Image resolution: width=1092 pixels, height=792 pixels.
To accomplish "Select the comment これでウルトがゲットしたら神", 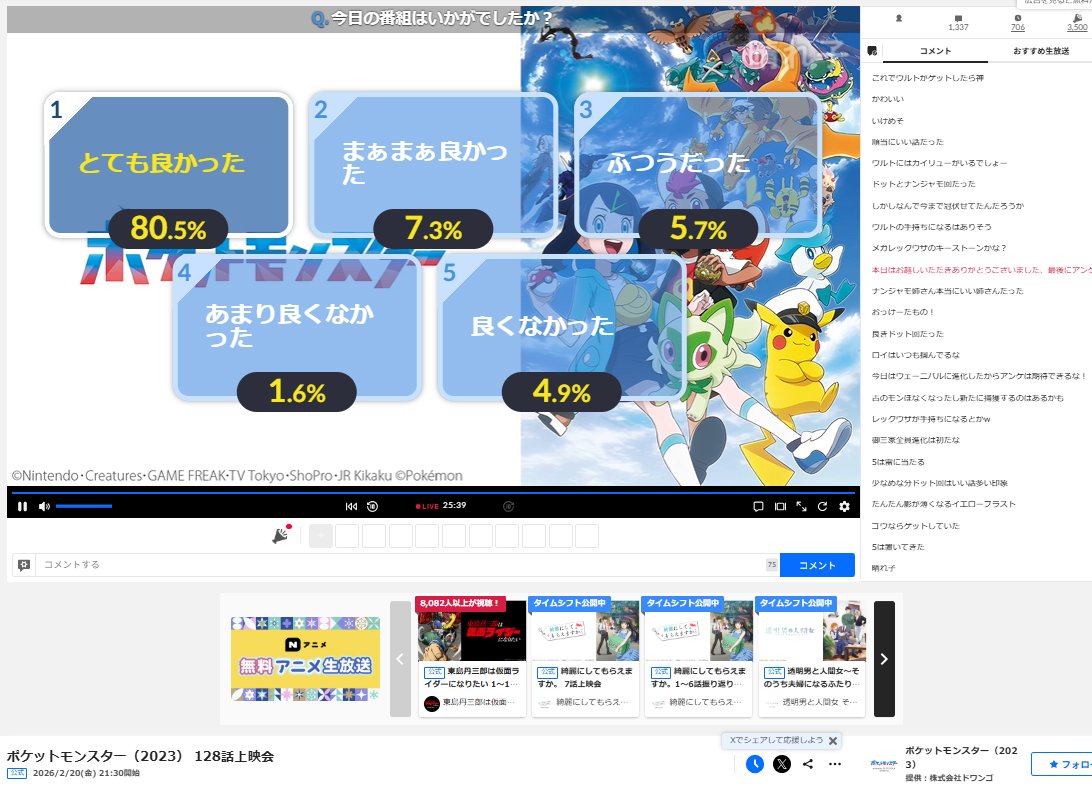I will pyautogui.click(x=928, y=78).
